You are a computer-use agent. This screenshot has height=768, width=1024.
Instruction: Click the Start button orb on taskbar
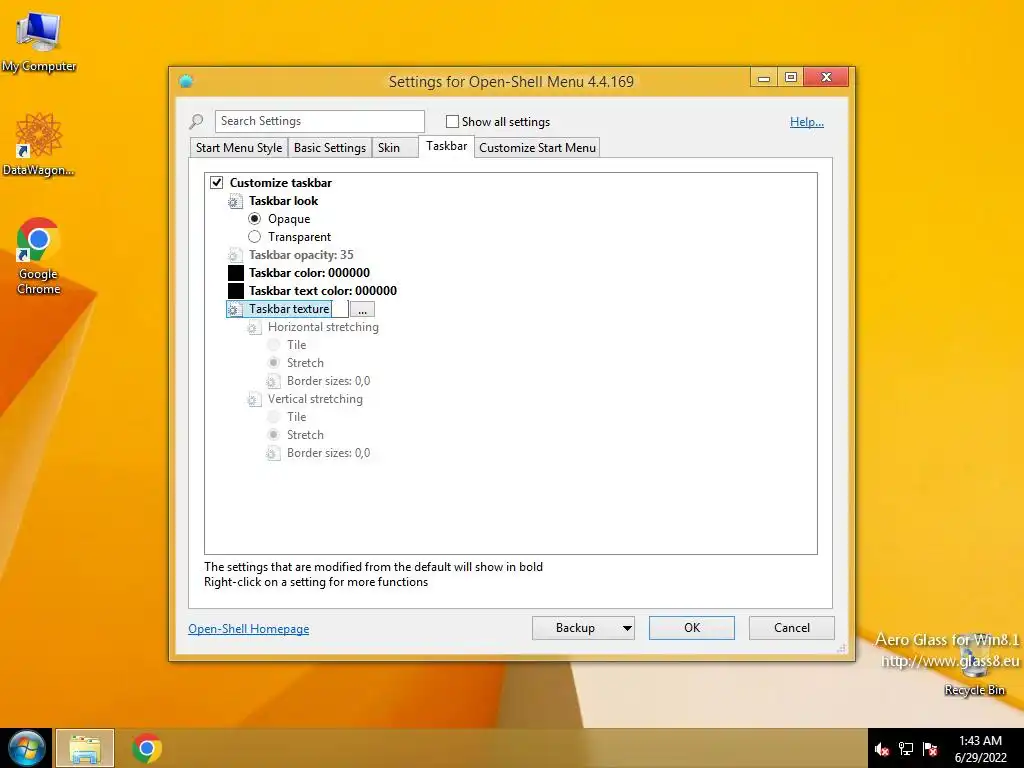click(26, 748)
